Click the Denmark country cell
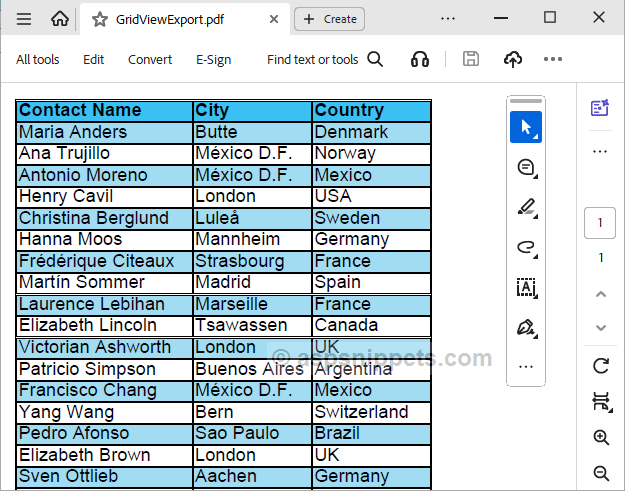The width and height of the screenshot is (625, 491). click(x=371, y=132)
